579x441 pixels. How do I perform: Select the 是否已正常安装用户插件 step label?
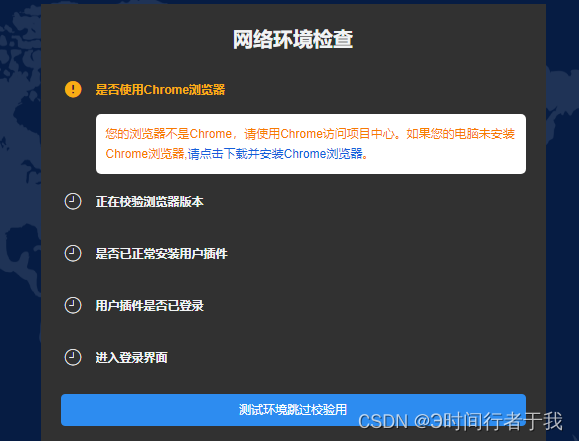click(161, 253)
